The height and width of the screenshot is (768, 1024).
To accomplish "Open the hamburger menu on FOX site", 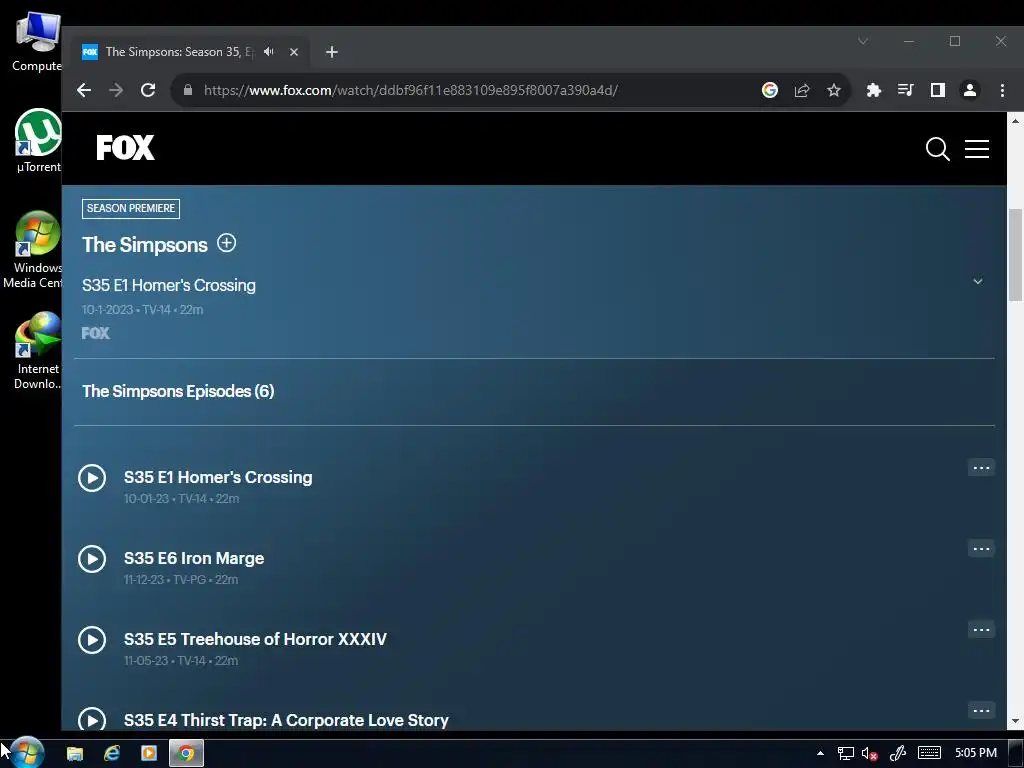I will (x=977, y=149).
